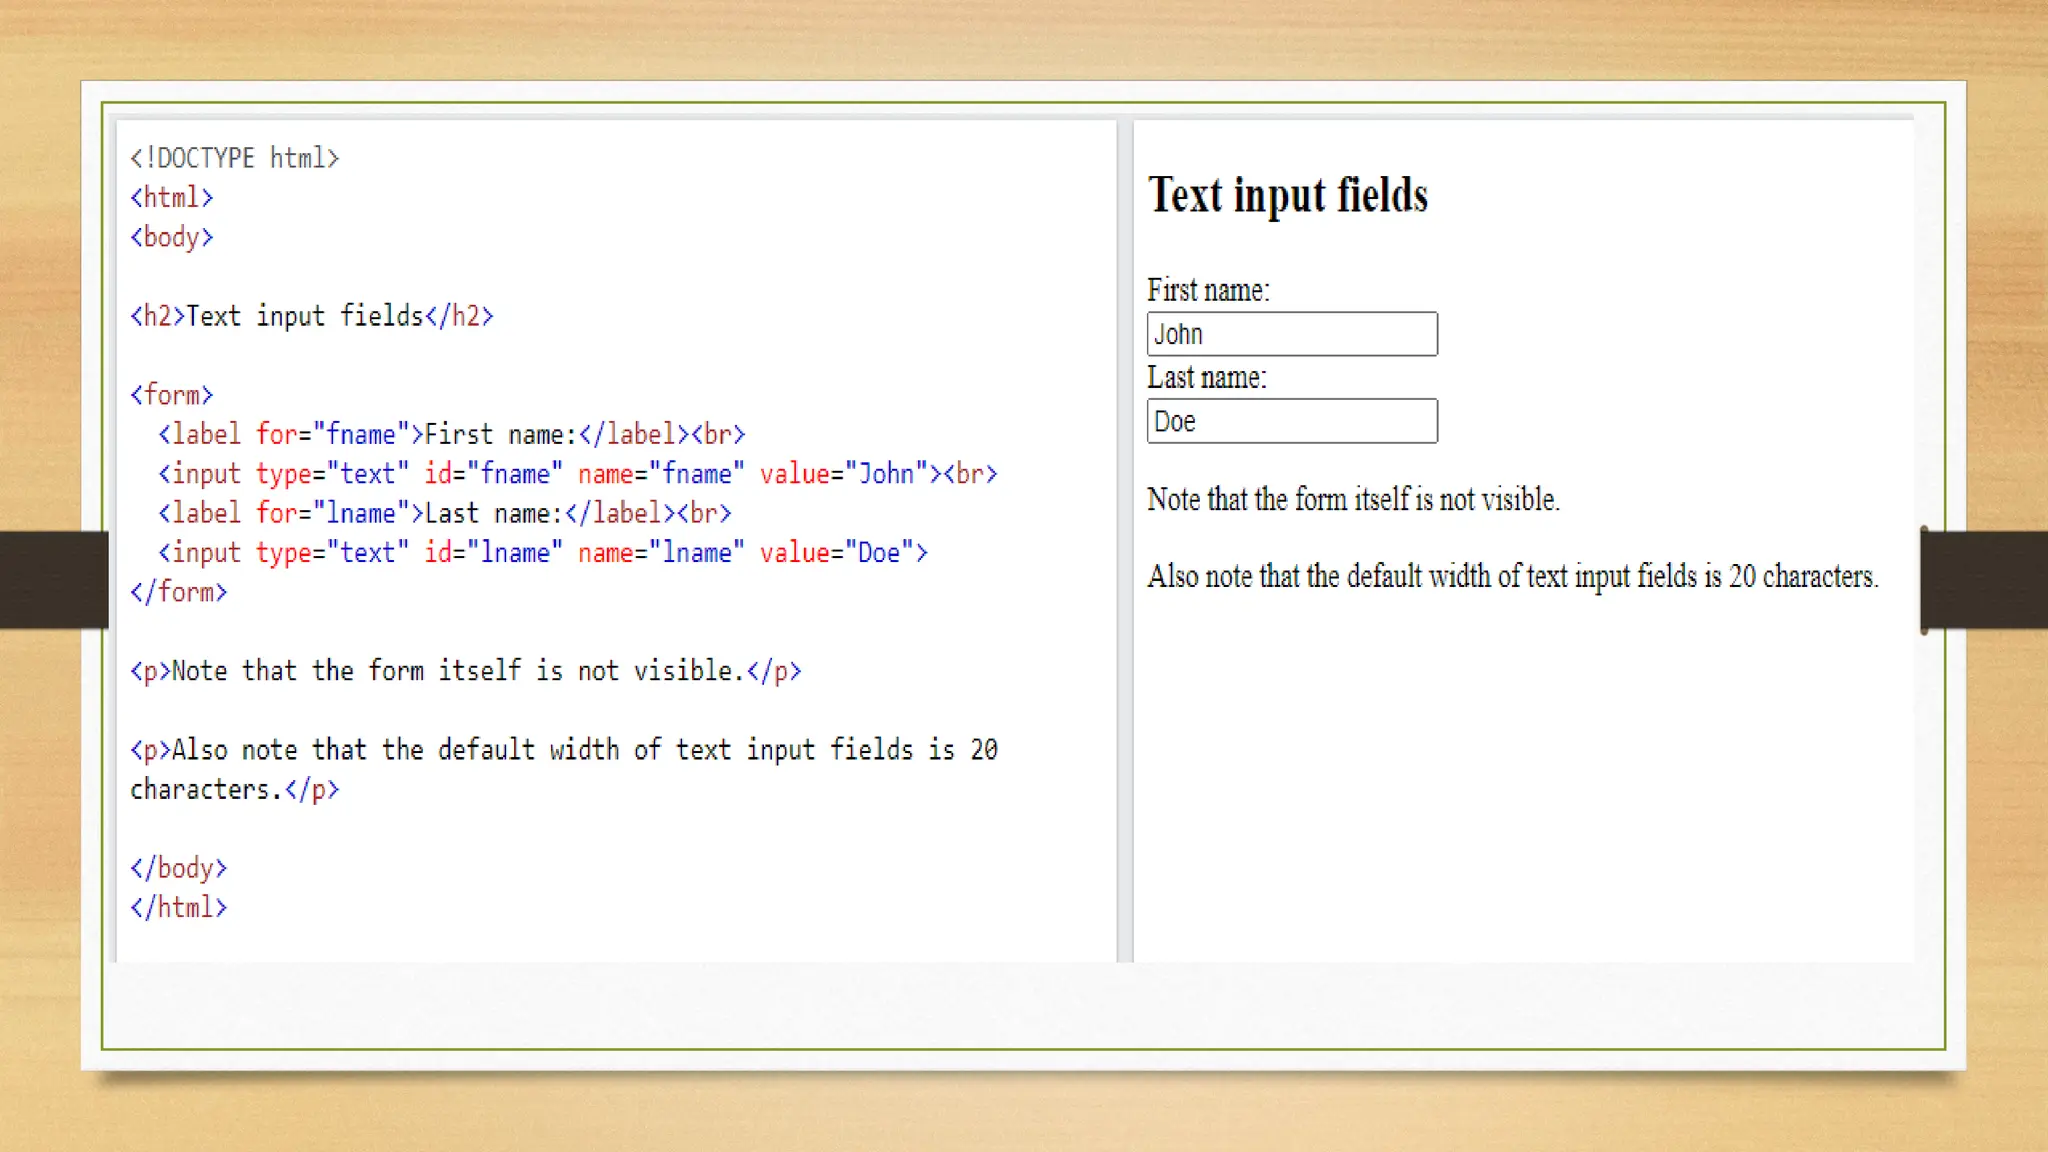2048x1152 pixels.
Task: Click the rendered paragraph about form not visible
Action: [1352, 499]
